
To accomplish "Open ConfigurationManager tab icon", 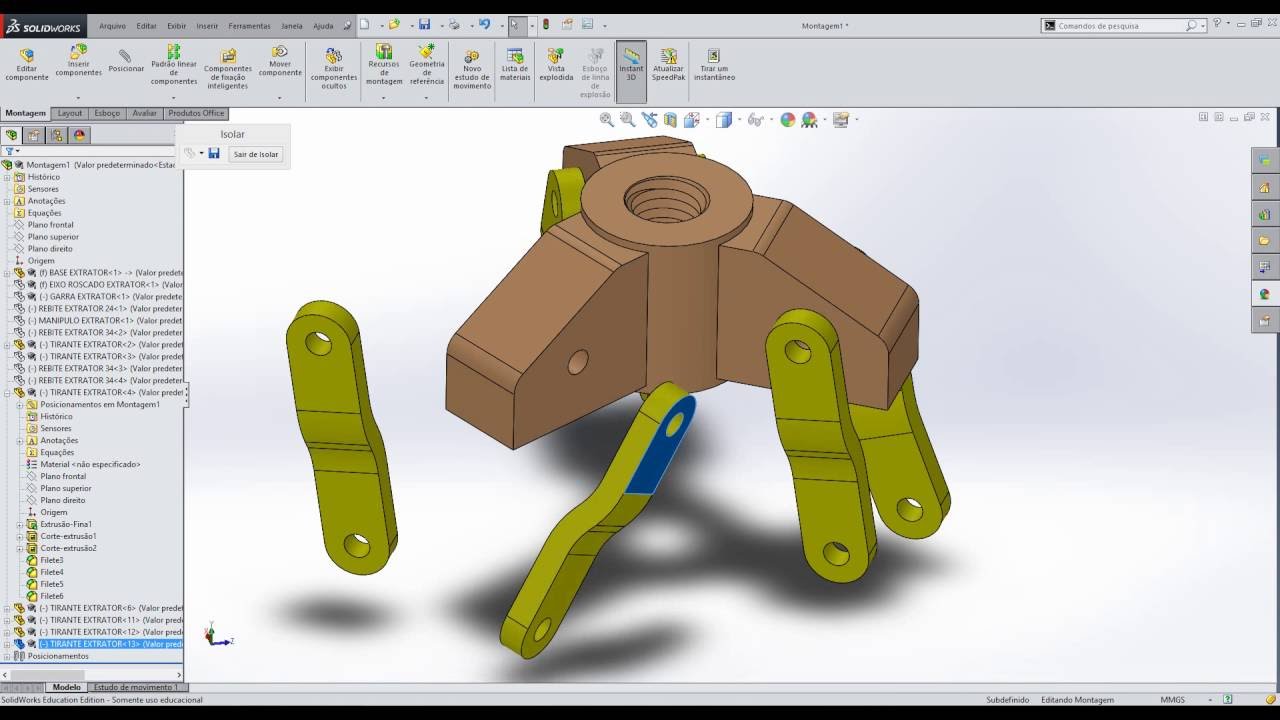I will pos(57,135).
